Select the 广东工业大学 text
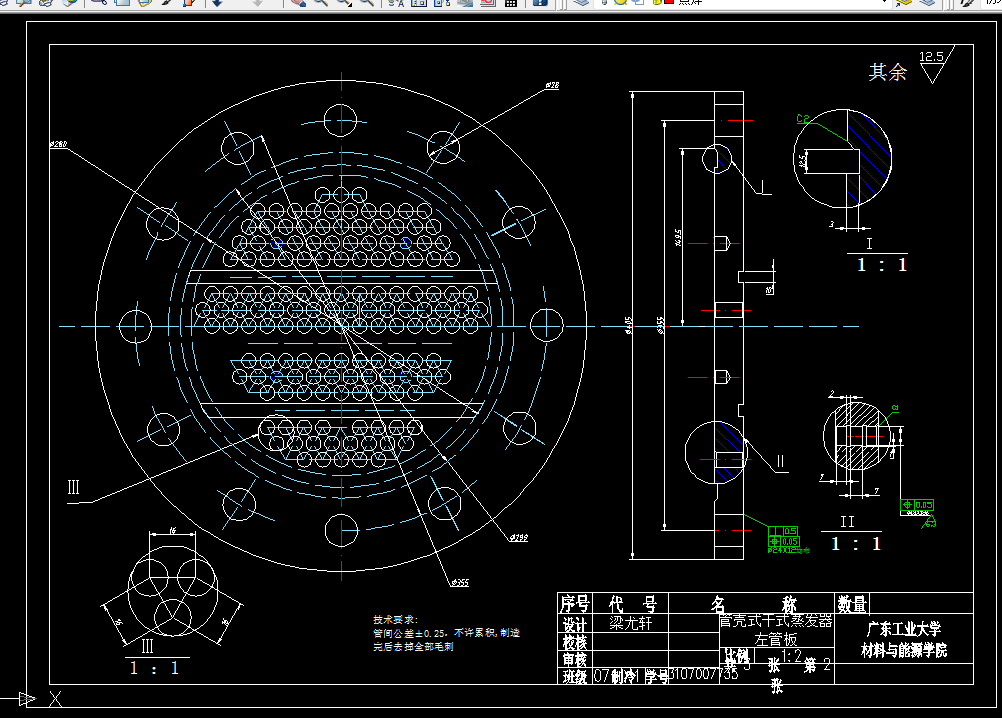Screen dimensions: 1002x718 click(904, 629)
